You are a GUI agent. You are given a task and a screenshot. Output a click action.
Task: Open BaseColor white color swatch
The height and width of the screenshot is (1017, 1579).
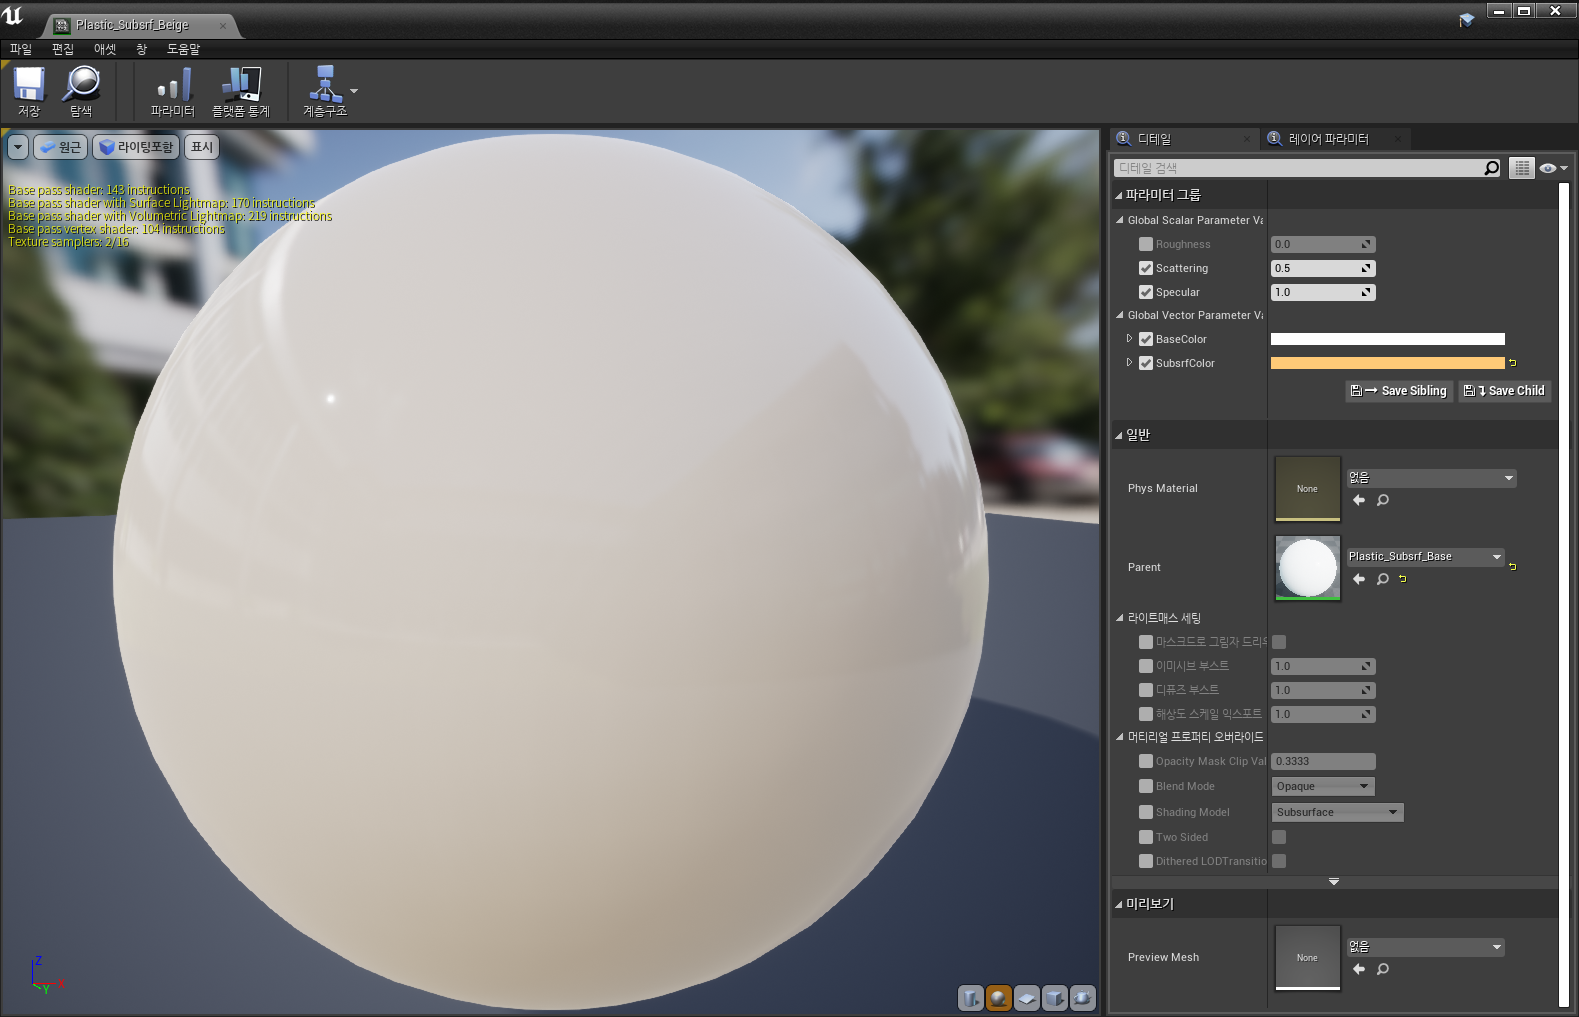click(1387, 339)
